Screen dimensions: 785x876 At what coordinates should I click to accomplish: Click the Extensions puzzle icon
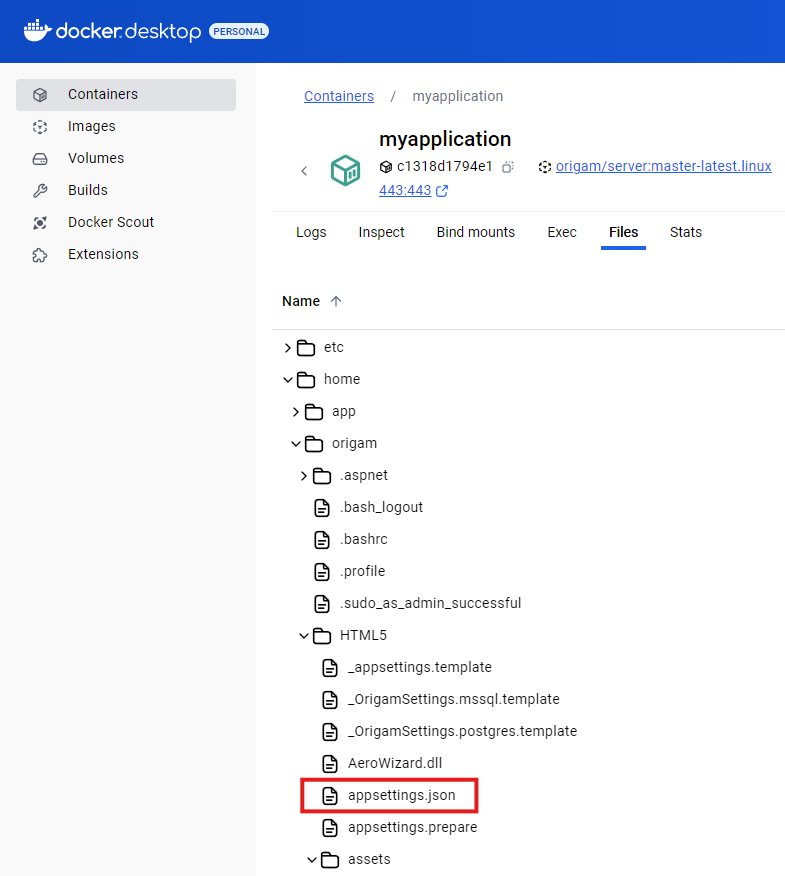[x=40, y=255]
